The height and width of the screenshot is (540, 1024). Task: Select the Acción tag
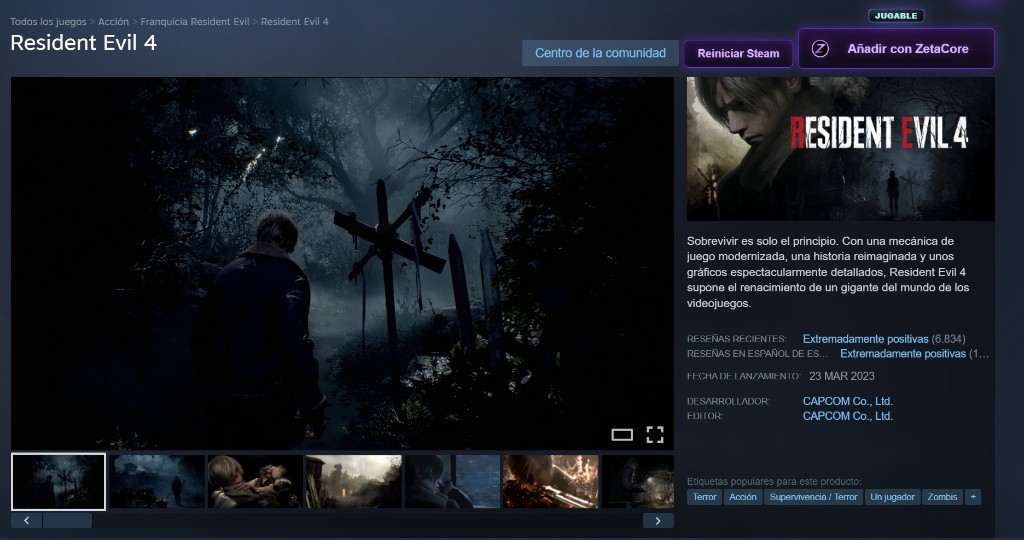743,497
